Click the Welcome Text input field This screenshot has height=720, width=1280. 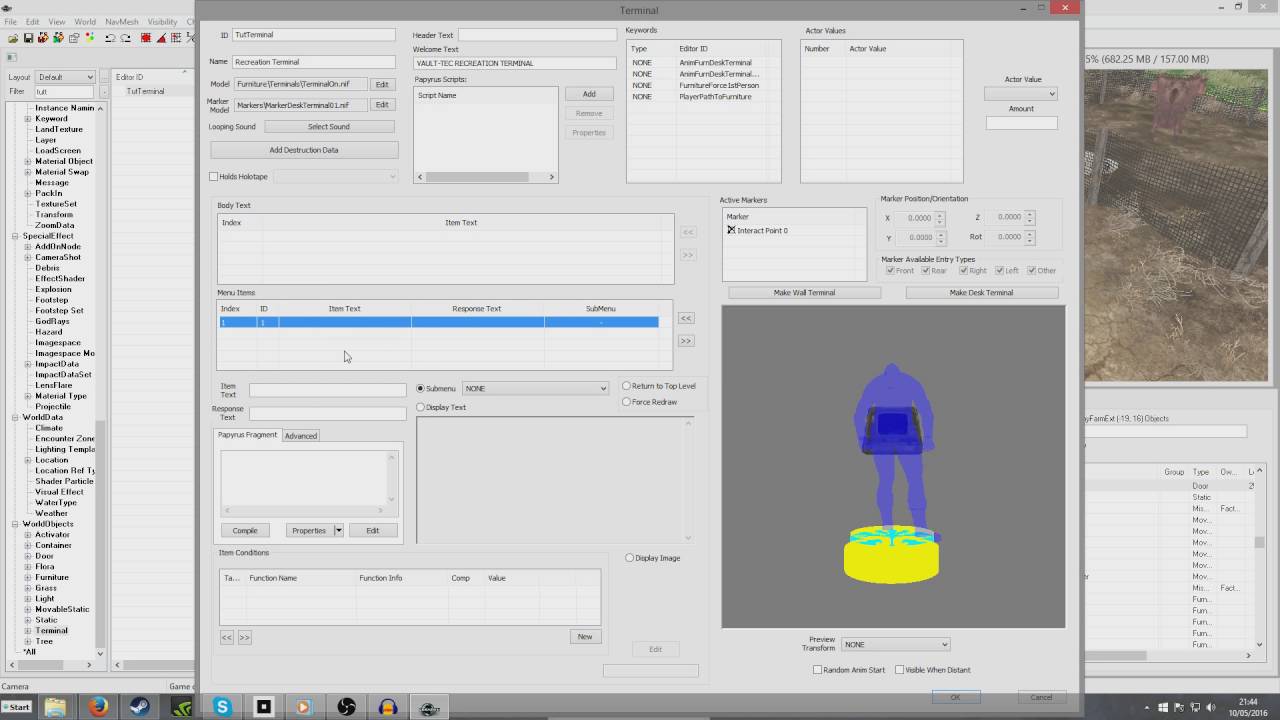[x=515, y=63]
